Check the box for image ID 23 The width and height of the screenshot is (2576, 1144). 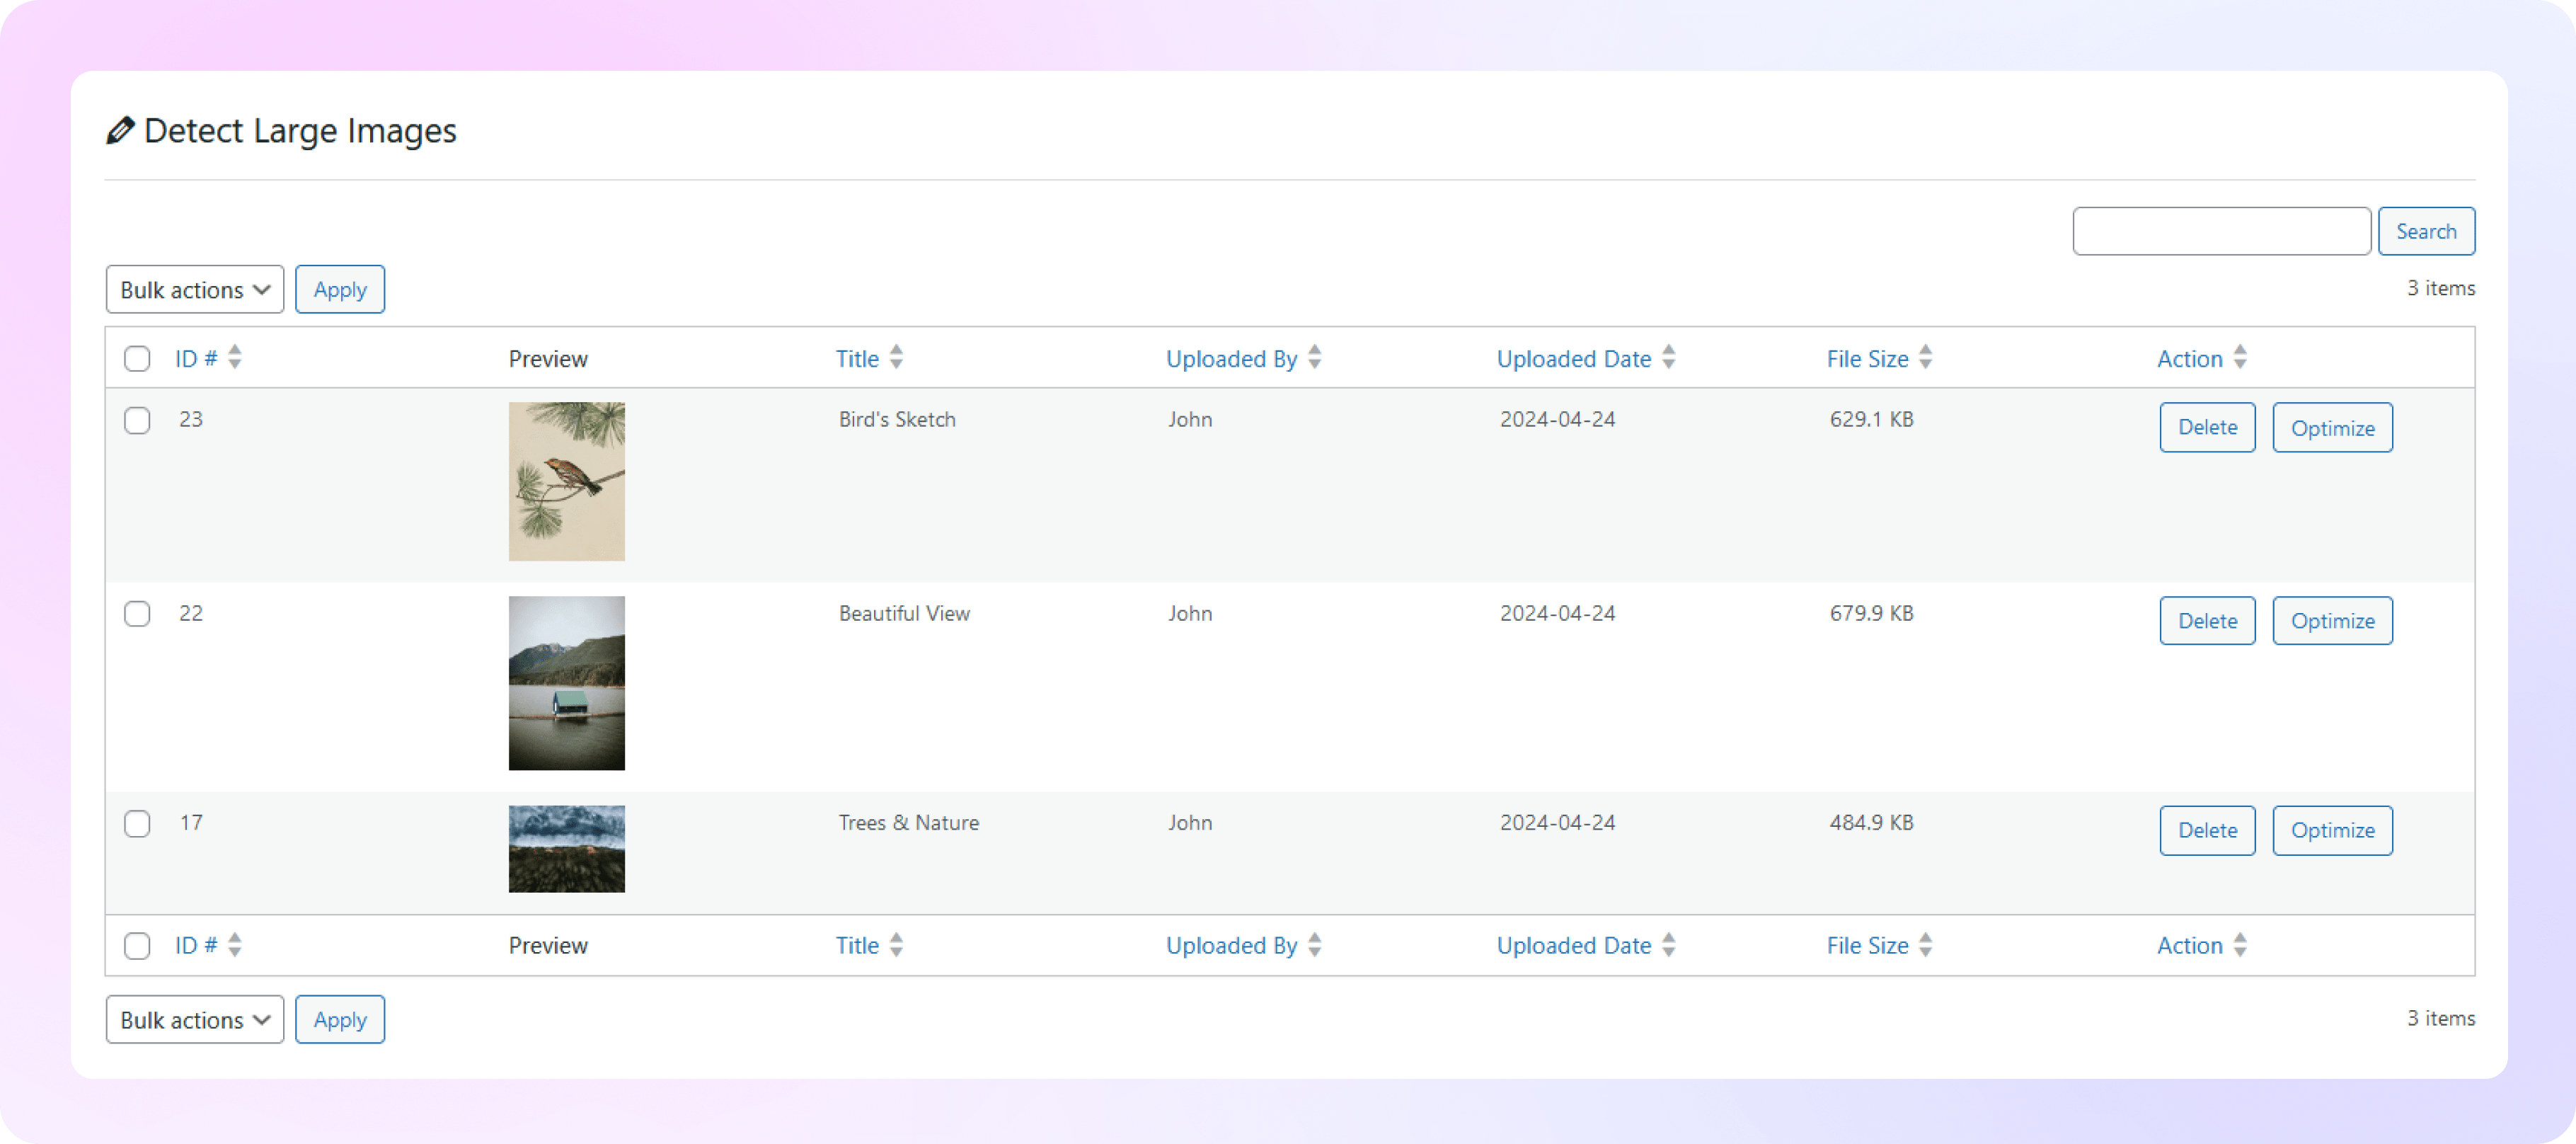[x=137, y=420]
